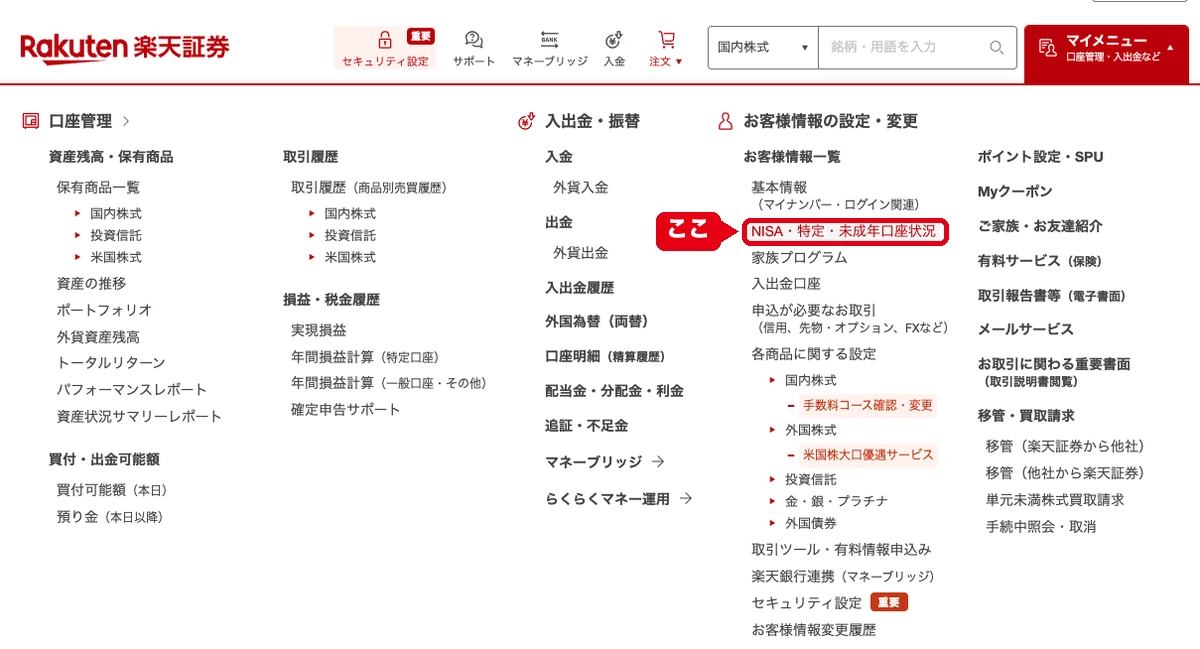Open 取引ツール・有料情報申込み
The height and width of the screenshot is (649, 1200).
[x=841, y=549]
